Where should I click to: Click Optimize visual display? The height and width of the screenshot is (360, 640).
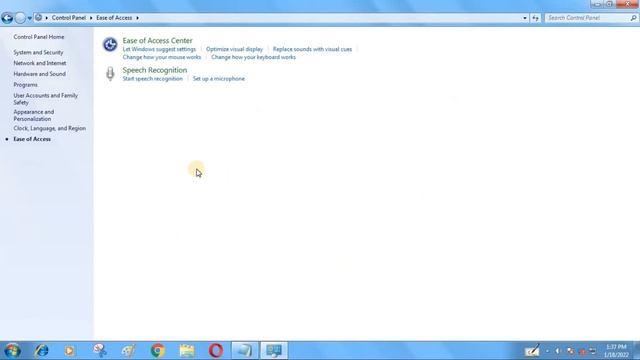click(234, 49)
